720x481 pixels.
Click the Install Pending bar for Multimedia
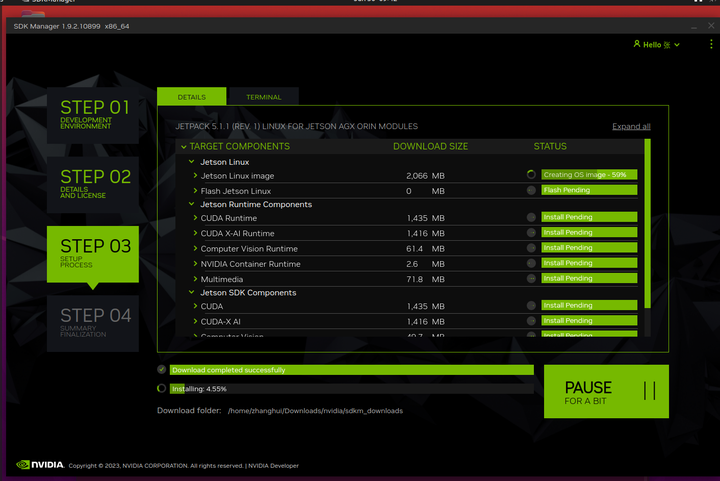[x=589, y=278]
